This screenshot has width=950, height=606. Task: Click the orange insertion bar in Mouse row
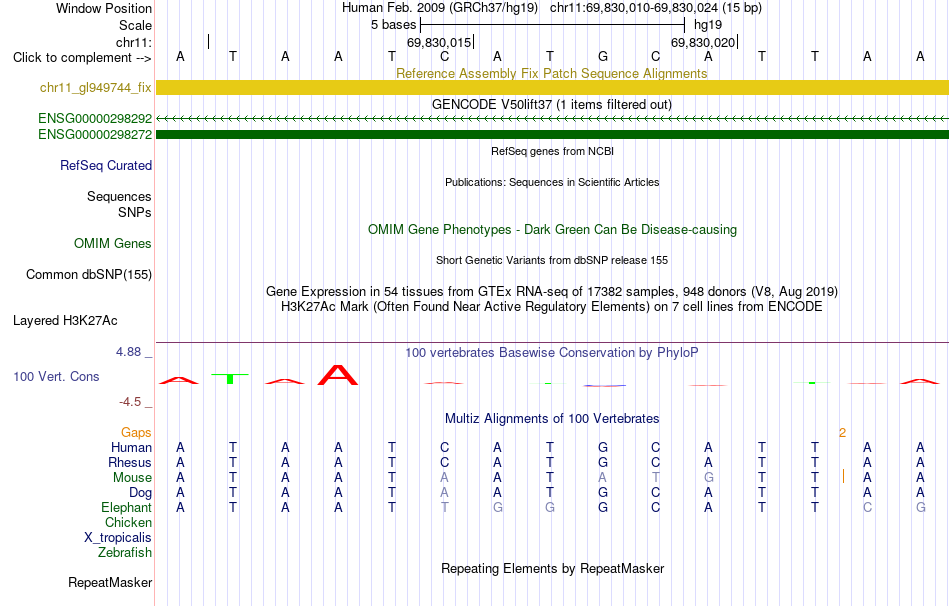pos(843,476)
